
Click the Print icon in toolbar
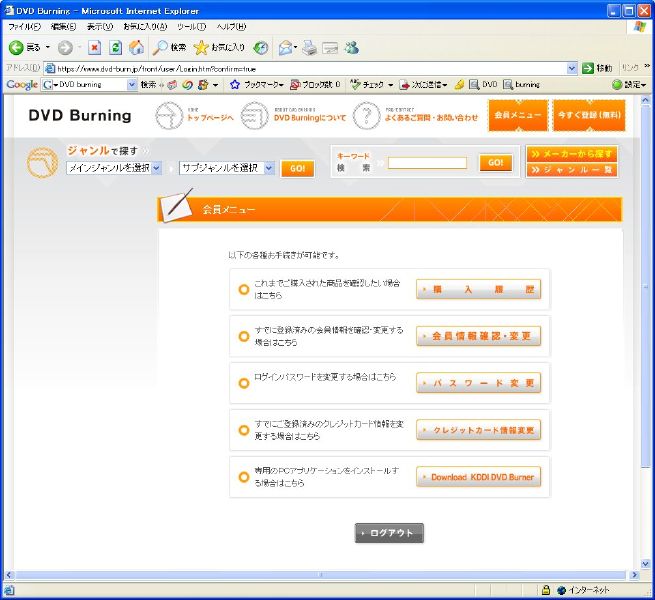[309, 47]
